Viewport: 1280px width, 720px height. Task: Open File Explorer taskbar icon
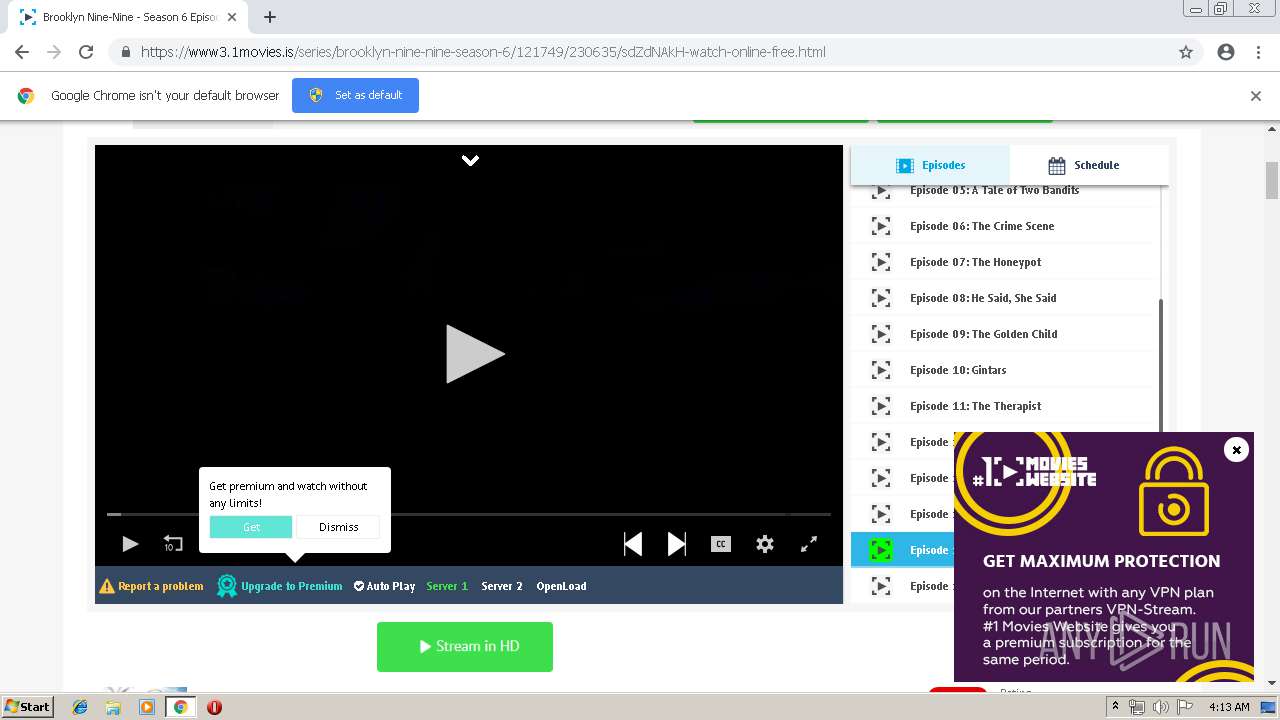coord(113,707)
